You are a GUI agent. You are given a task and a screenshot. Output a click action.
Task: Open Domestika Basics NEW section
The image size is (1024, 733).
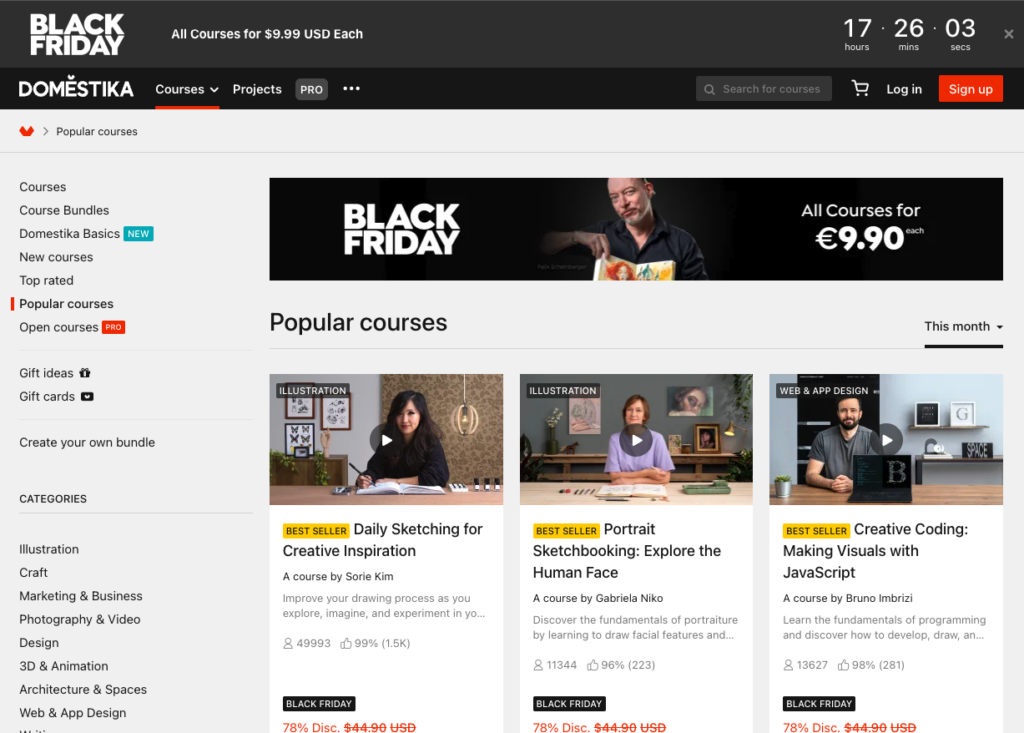(x=86, y=234)
